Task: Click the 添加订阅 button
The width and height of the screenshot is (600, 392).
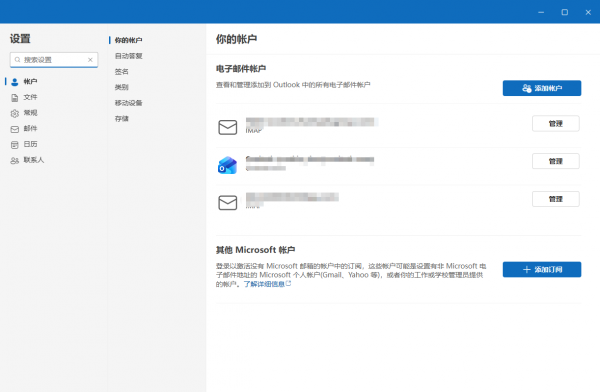Action: coord(542,270)
